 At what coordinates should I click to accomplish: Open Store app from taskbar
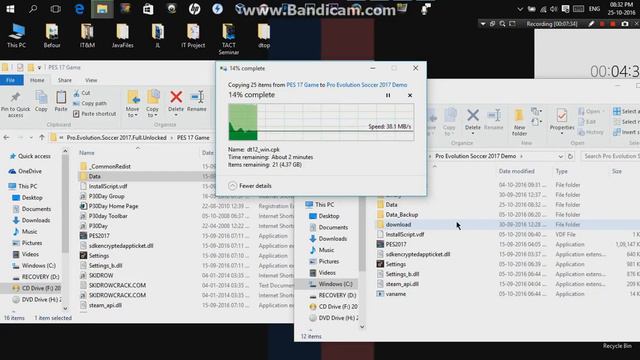pos(148,9)
